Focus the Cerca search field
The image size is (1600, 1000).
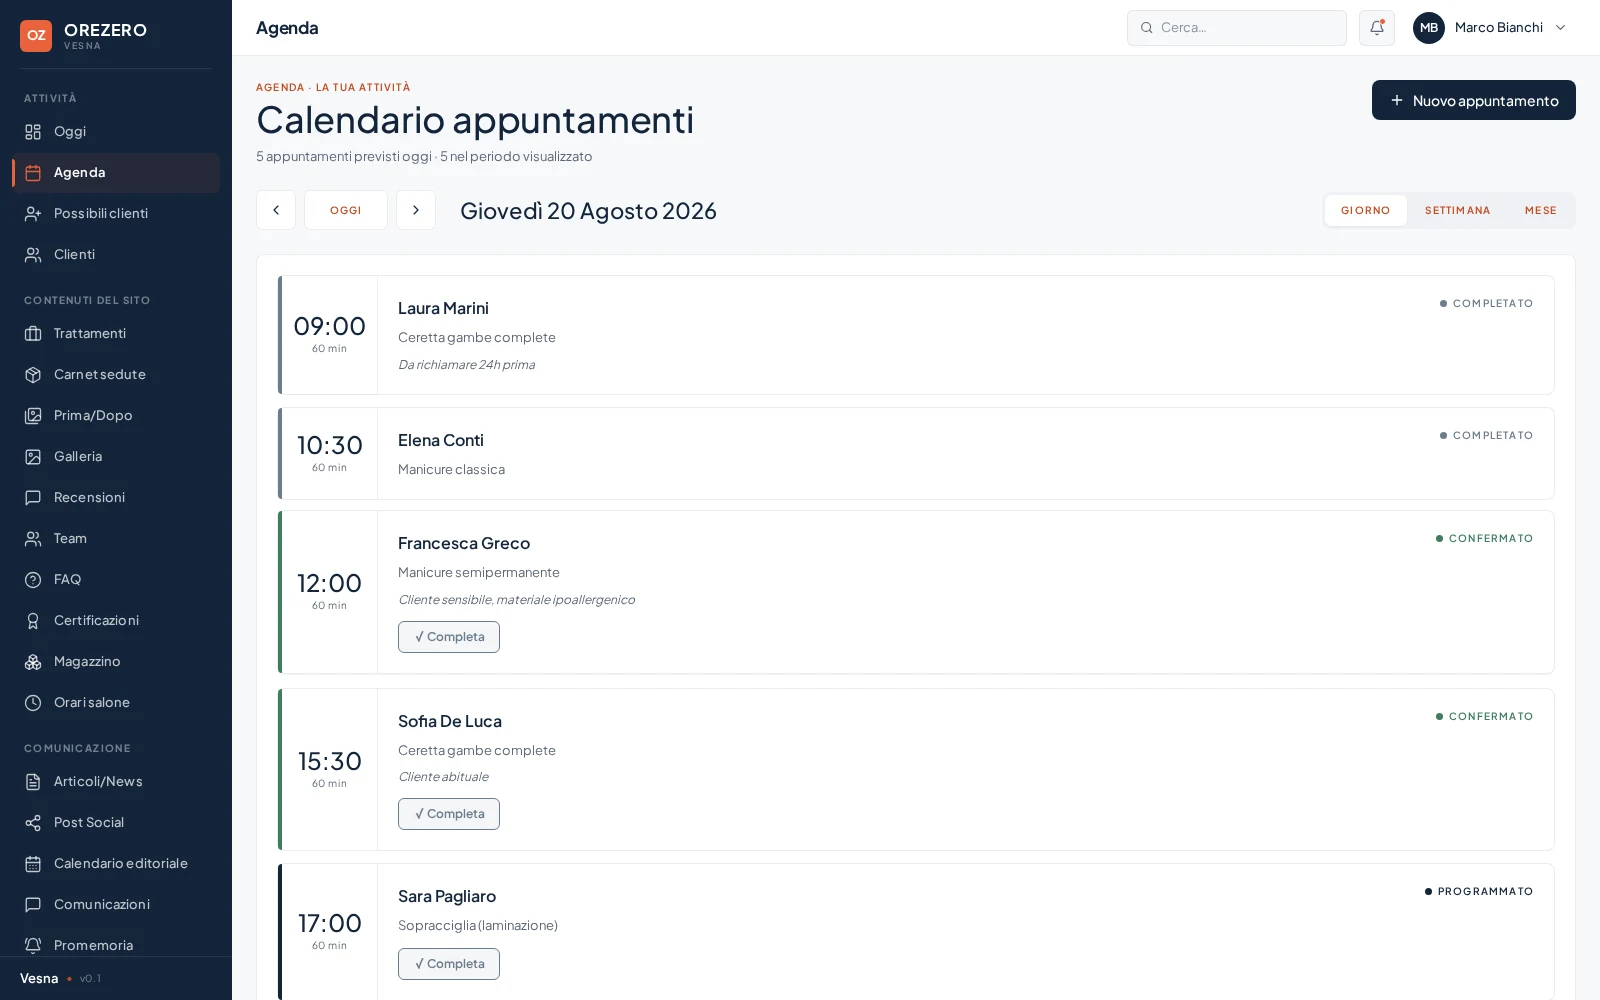[1237, 28]
